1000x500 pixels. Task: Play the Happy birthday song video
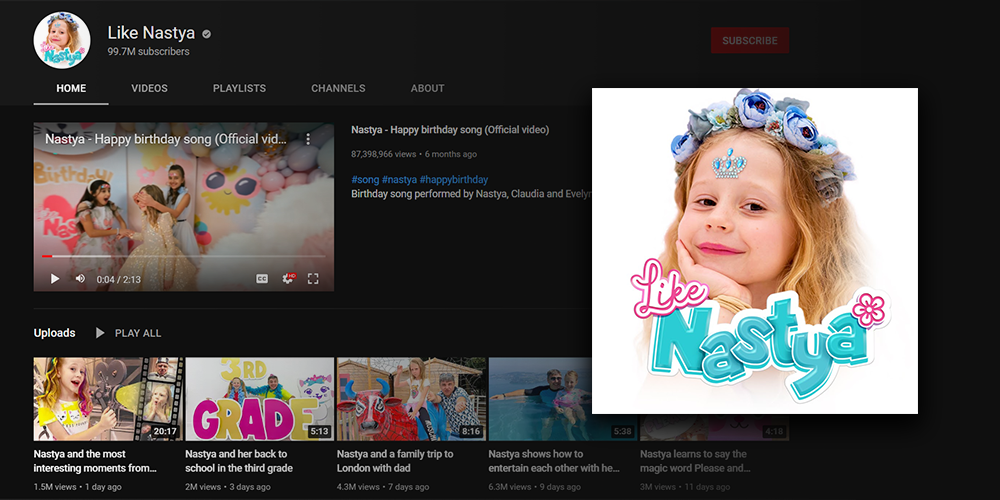[55, 279]
